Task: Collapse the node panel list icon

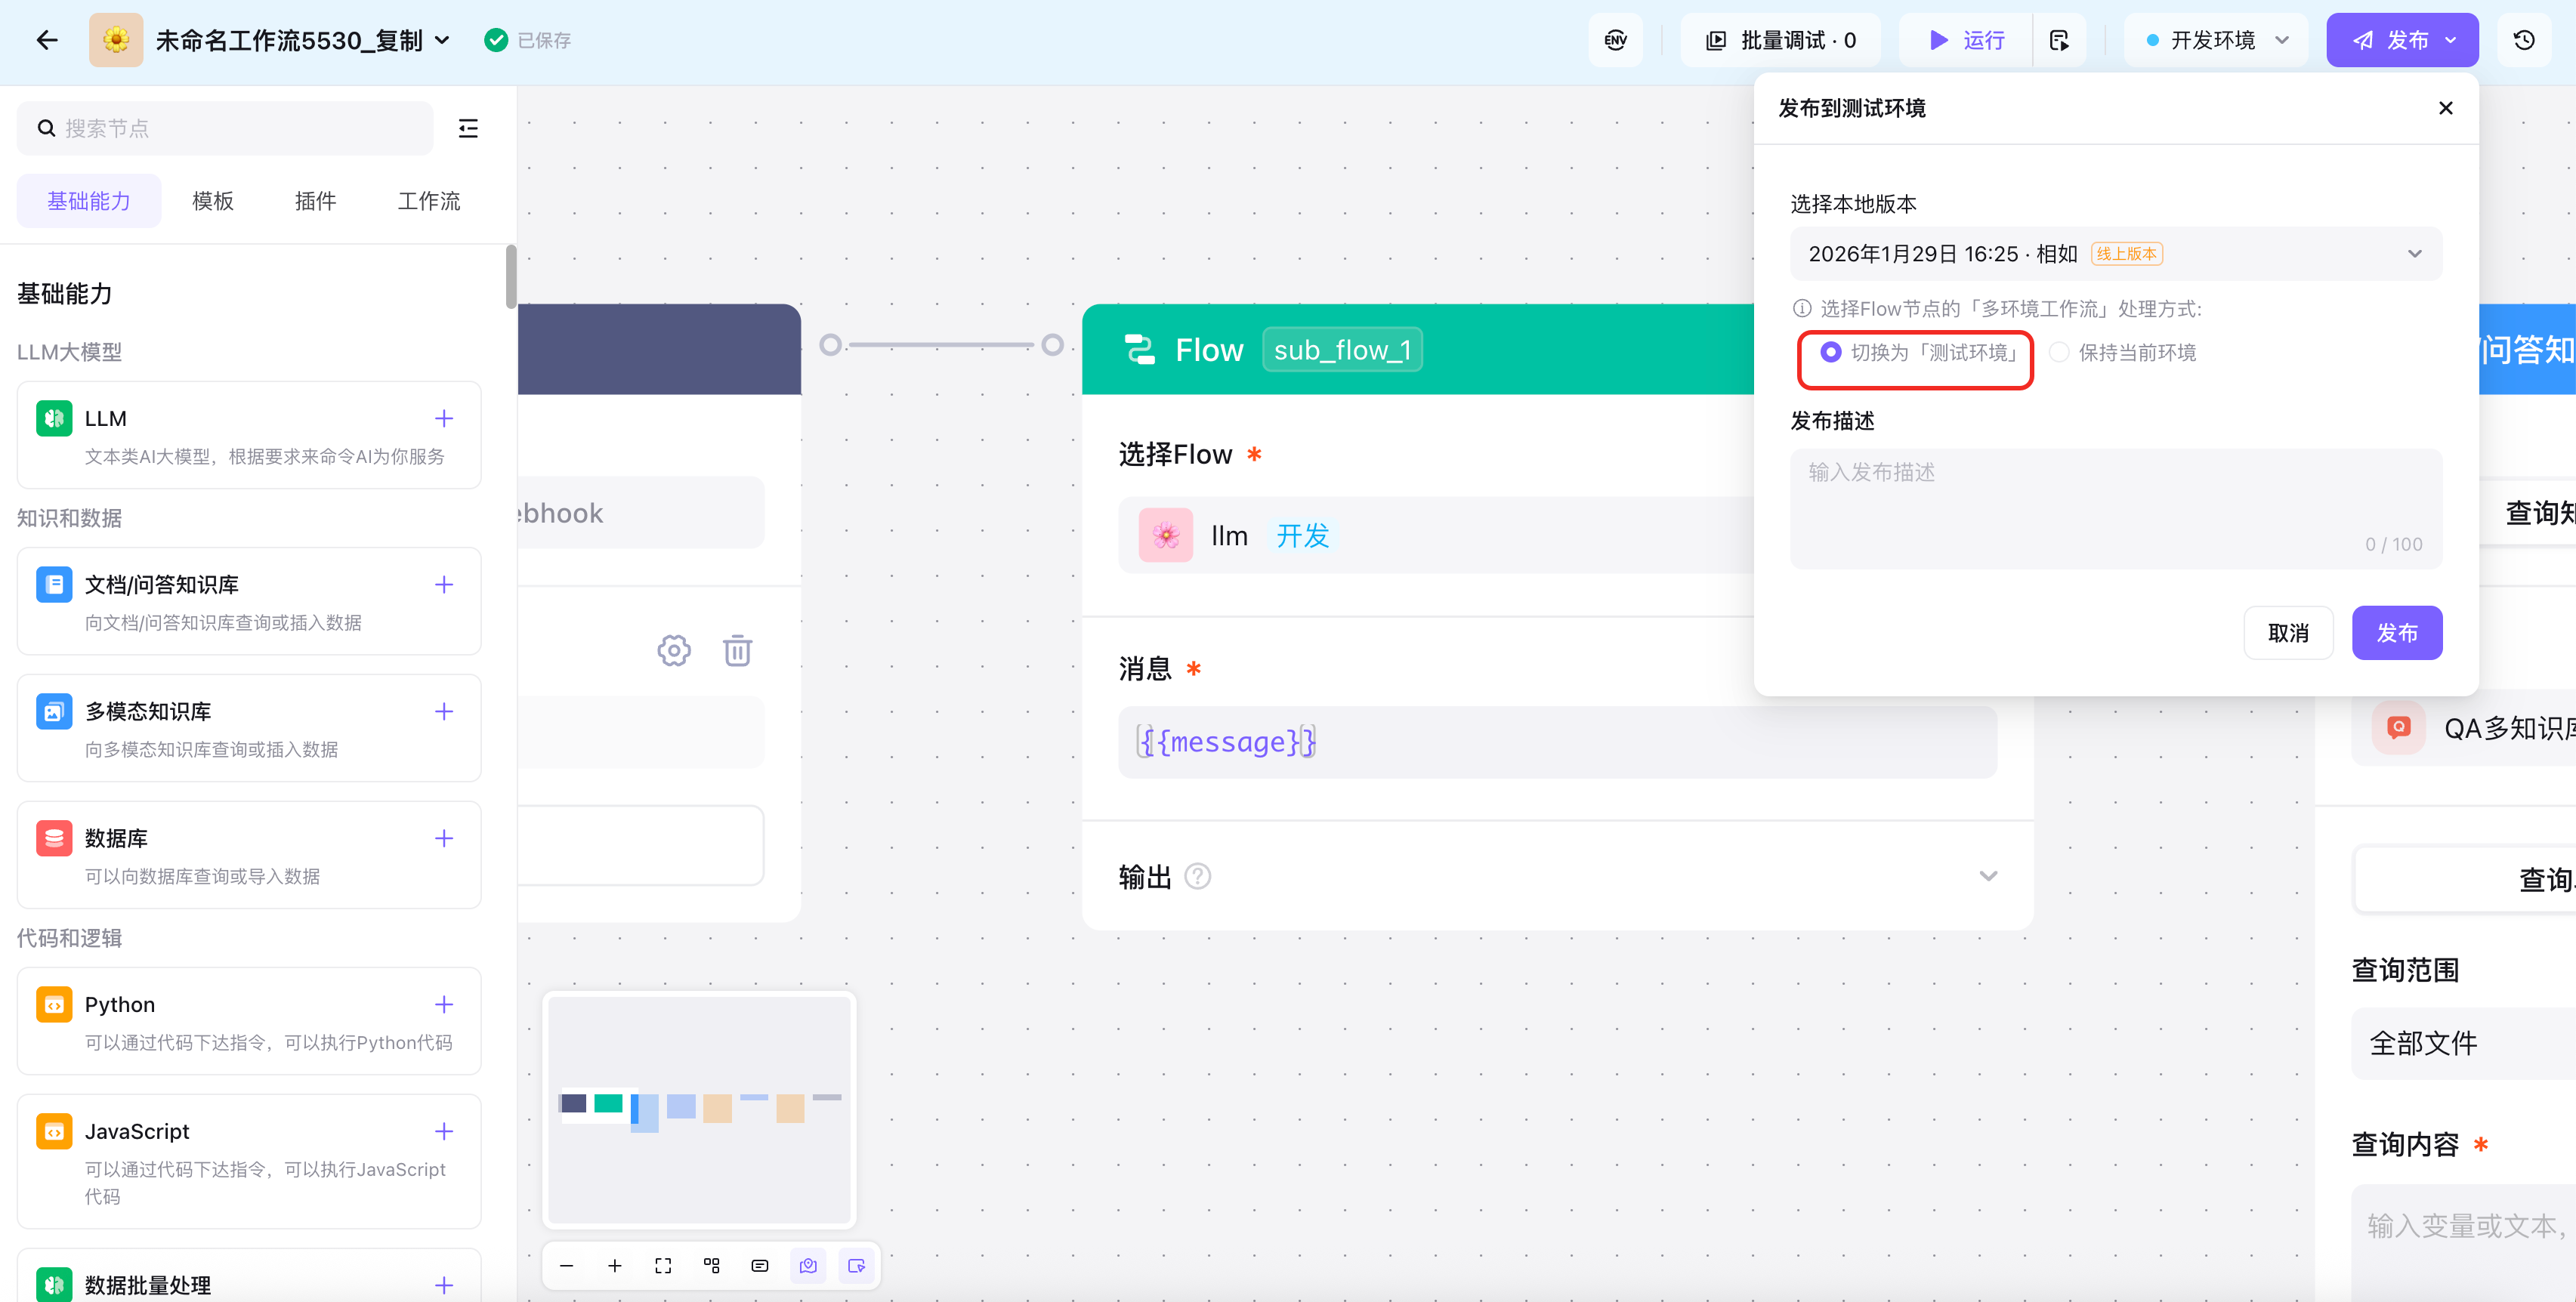Action: pyautogui.click(x=468, y=128)
